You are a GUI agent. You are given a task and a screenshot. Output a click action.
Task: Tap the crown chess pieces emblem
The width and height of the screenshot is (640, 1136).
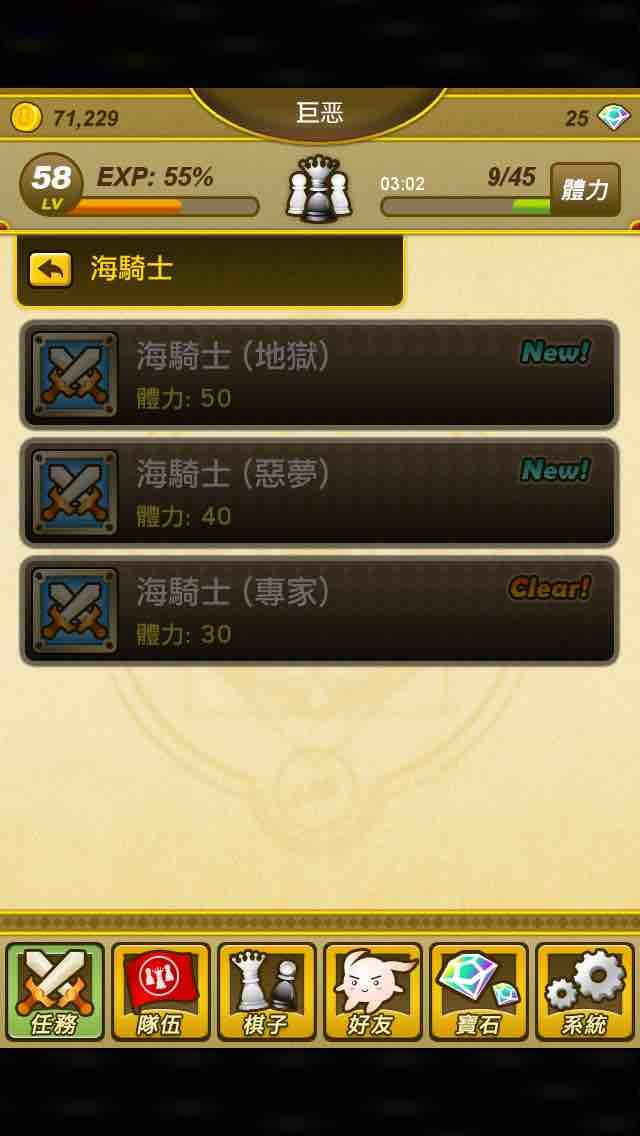pyautogui.click(x=319, y=188)
